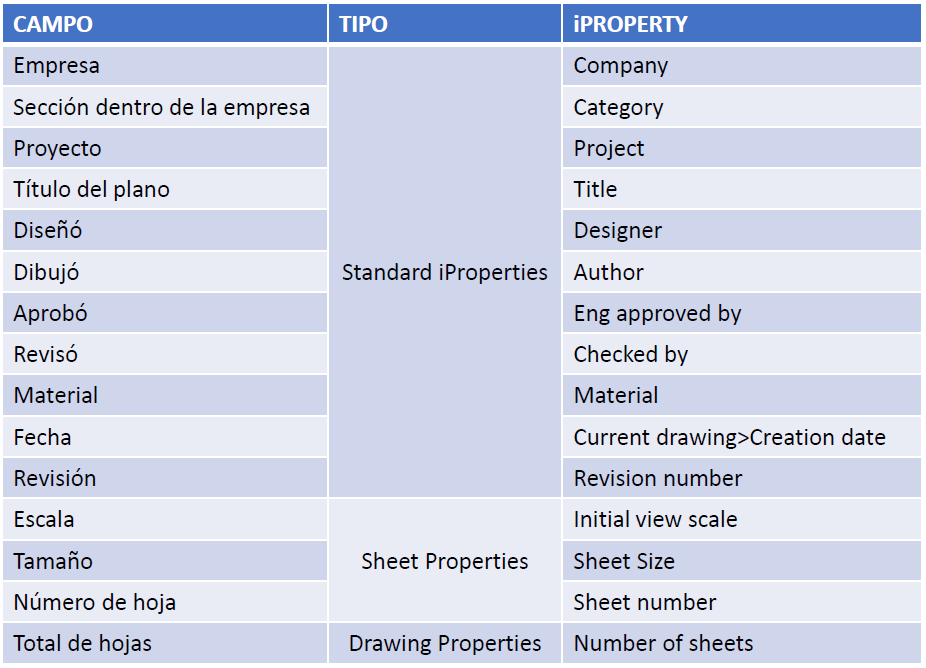Select the 'Sección dentro de la empresa' cell
This screenshot has height=668, width=926.
[x=161, y=107]
